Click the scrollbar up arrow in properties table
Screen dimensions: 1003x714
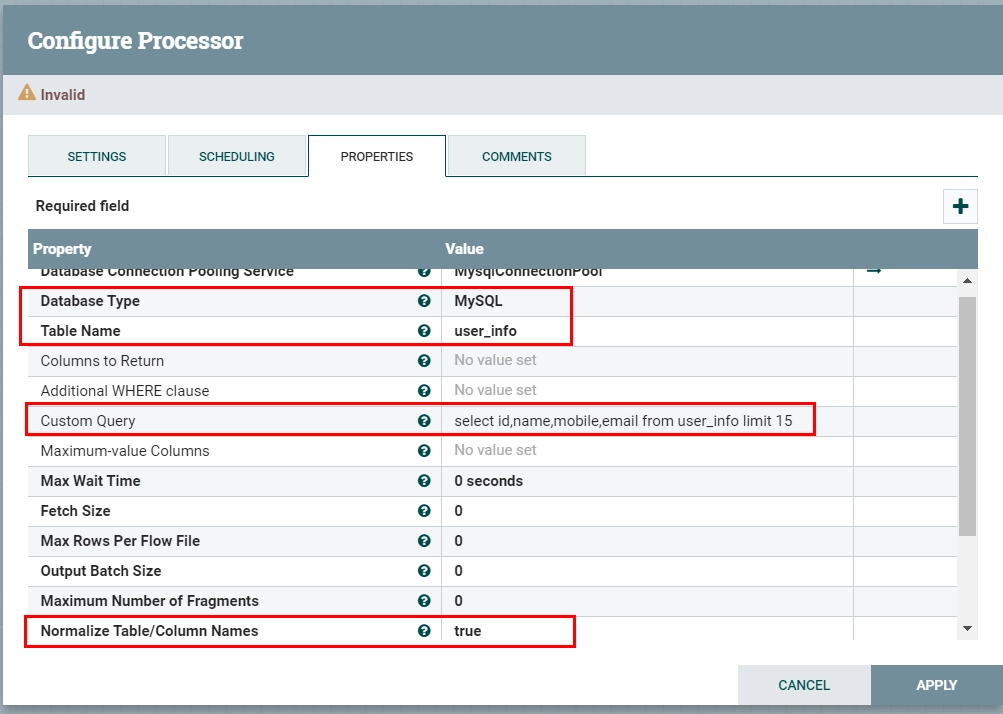pos(967,280)
